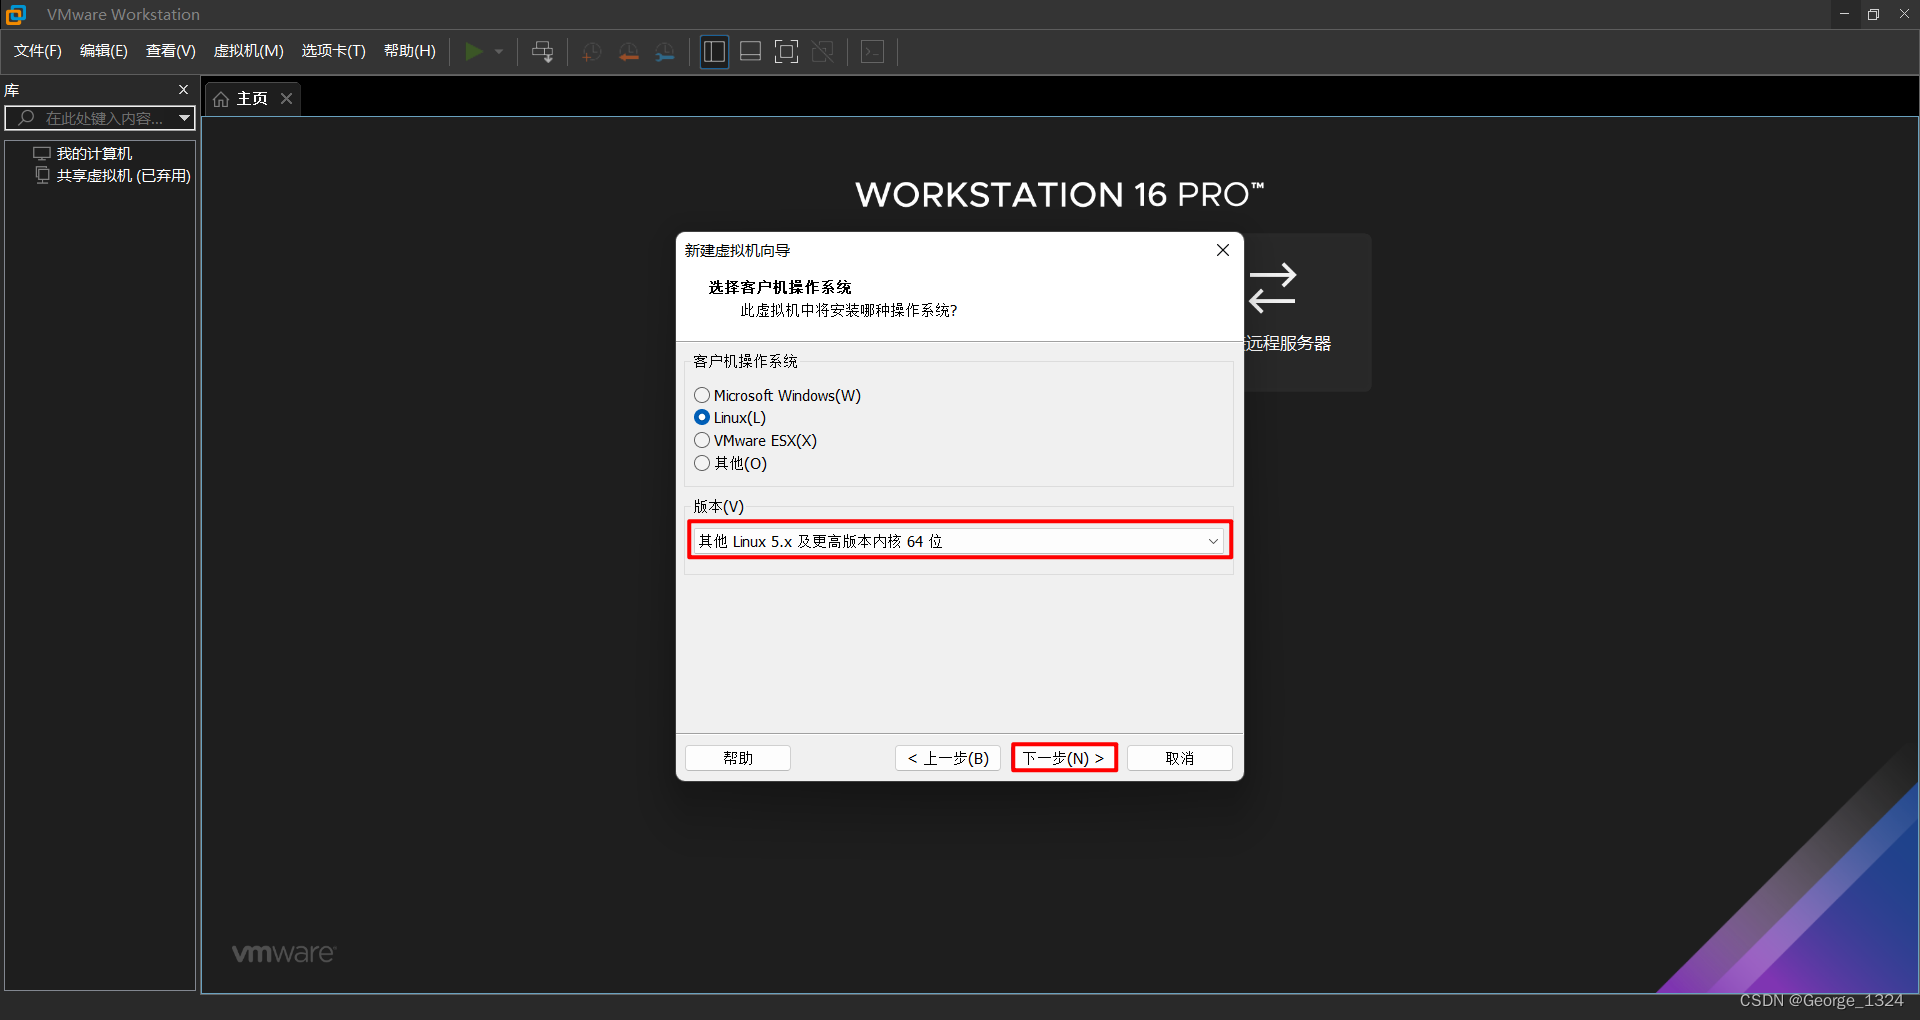The height and width of the screenshot is (1020, 1920).
Task: Close the library panel
Action: pyautogui.click(x=184, y=89)
